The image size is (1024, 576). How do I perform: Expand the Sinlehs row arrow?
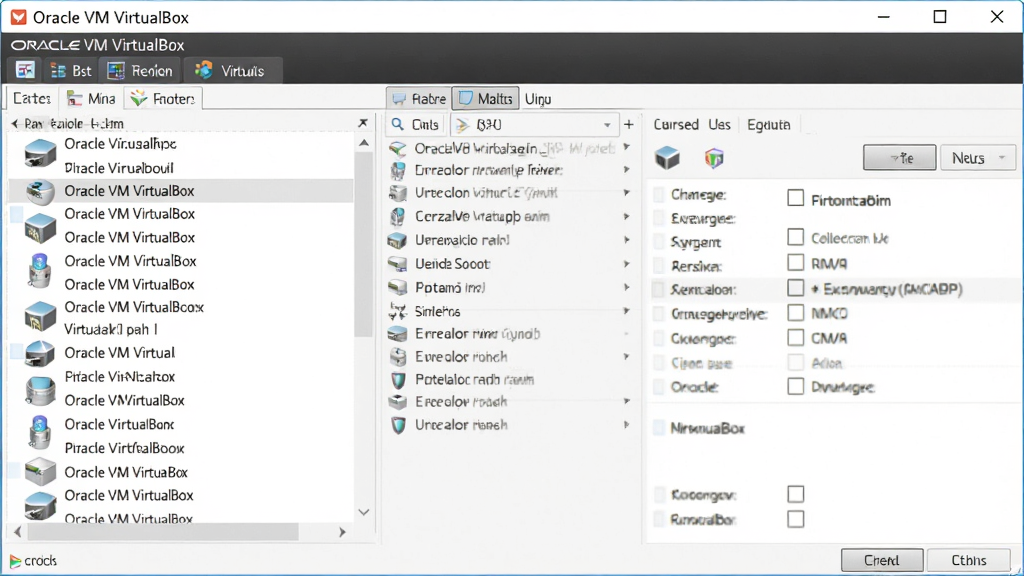(x=626, y=311)
